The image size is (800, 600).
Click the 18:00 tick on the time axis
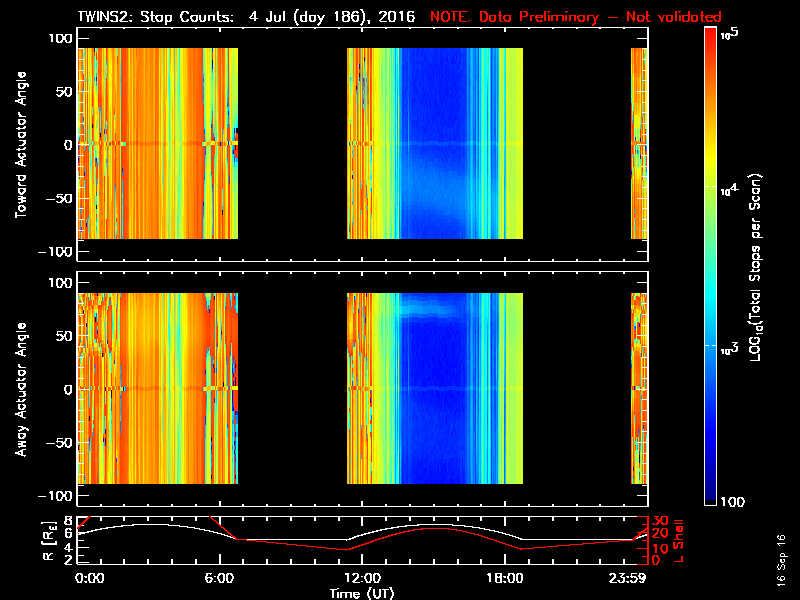coord(504,578)
